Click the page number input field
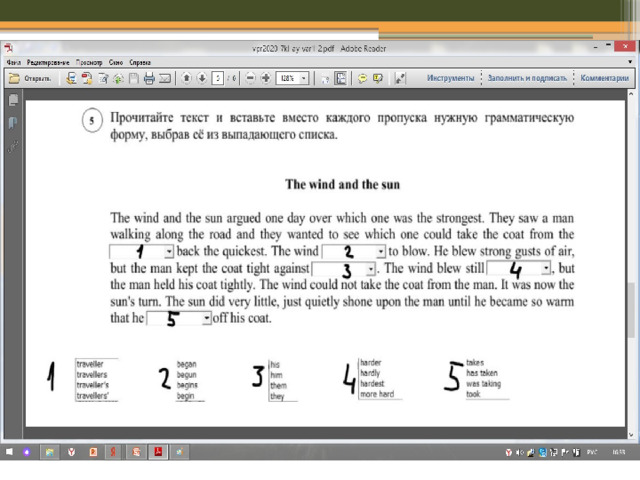This screenshot has height=480, width=640. 218,78
